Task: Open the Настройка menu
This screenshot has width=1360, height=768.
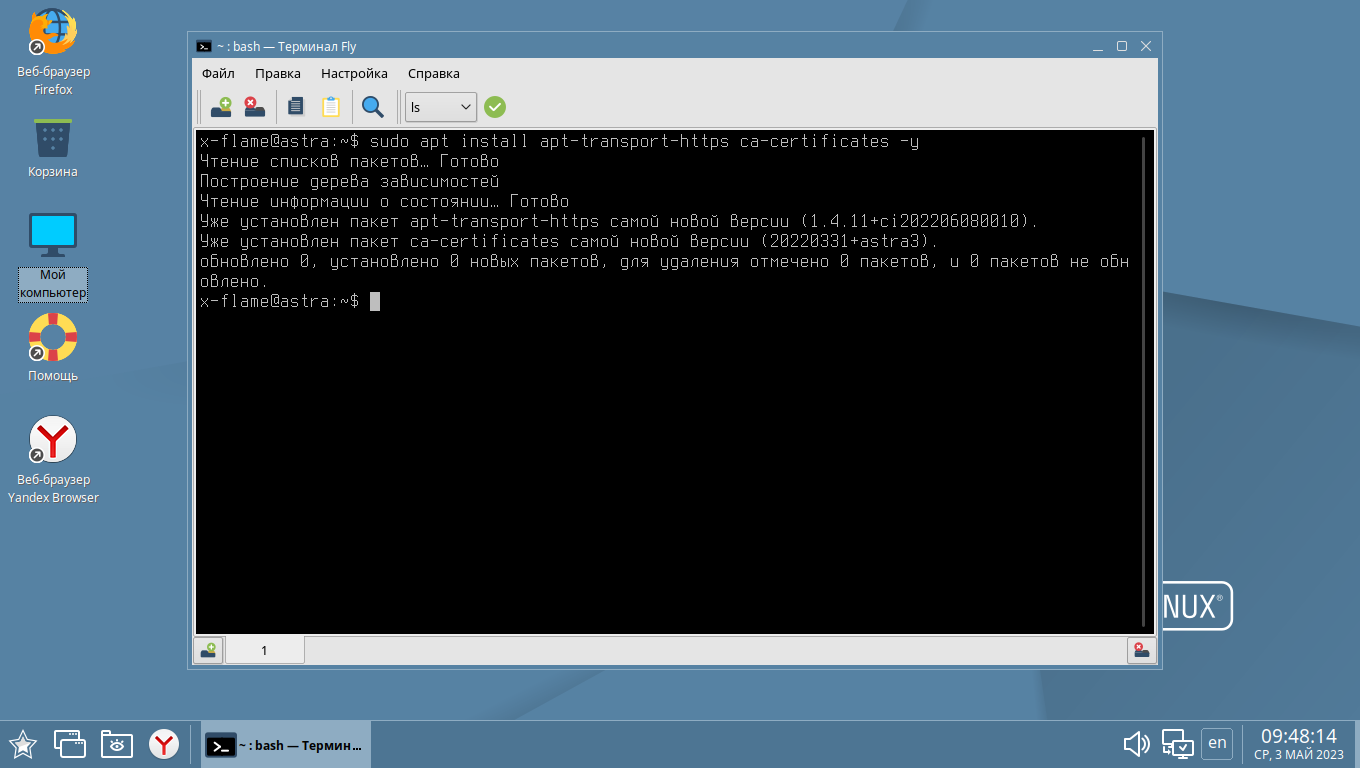Action: click(354, 73)
